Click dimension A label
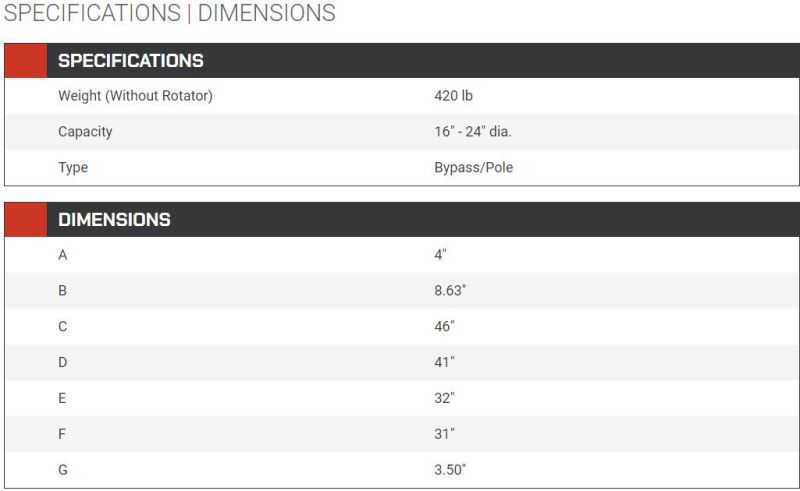 click(63, 255)
